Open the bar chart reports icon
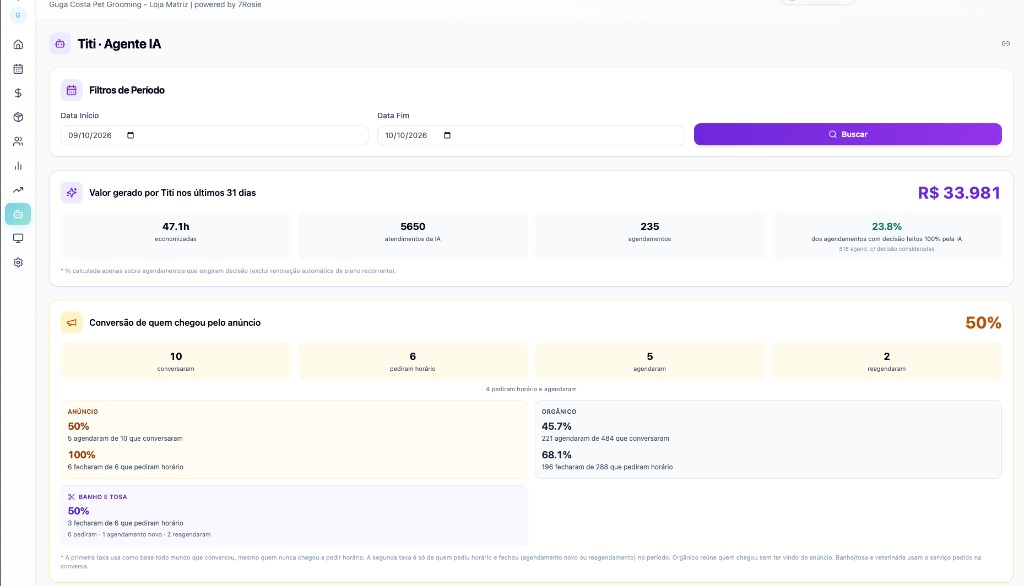The image size is (1024, 586). [18, 165]
